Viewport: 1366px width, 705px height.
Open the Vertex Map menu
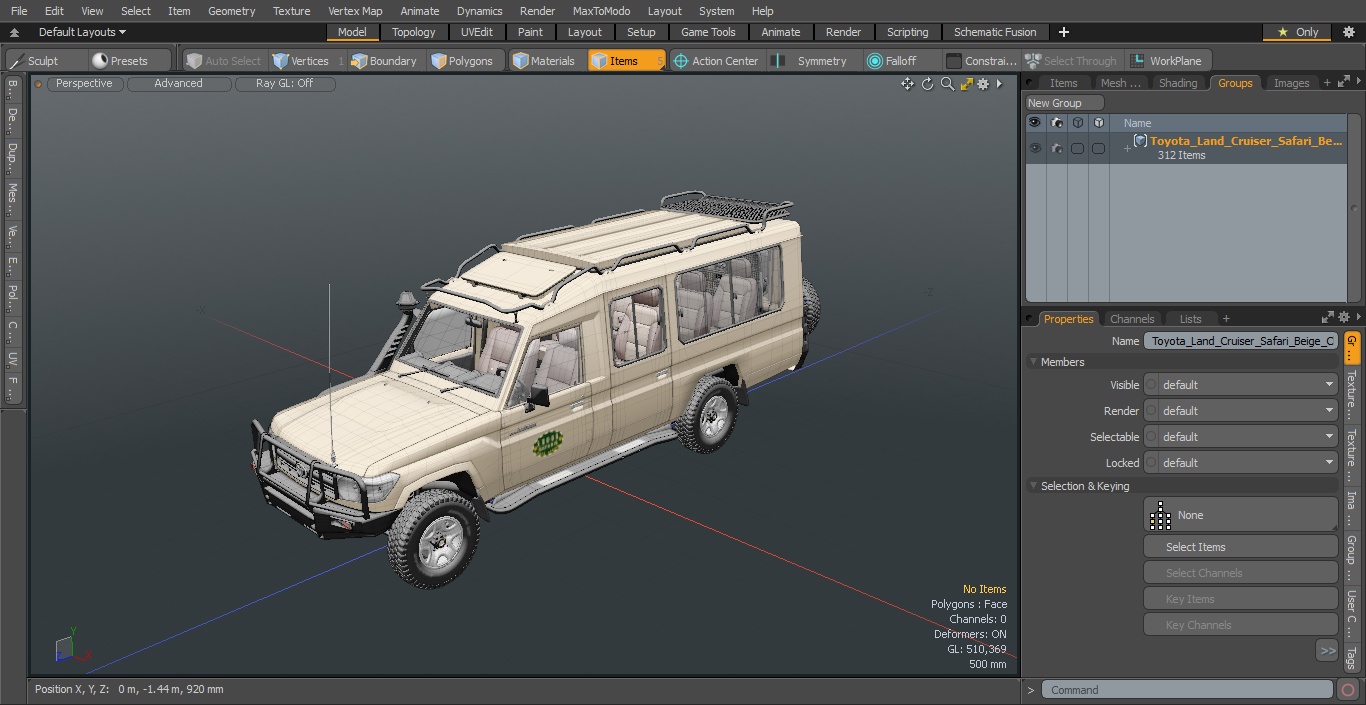355,11
